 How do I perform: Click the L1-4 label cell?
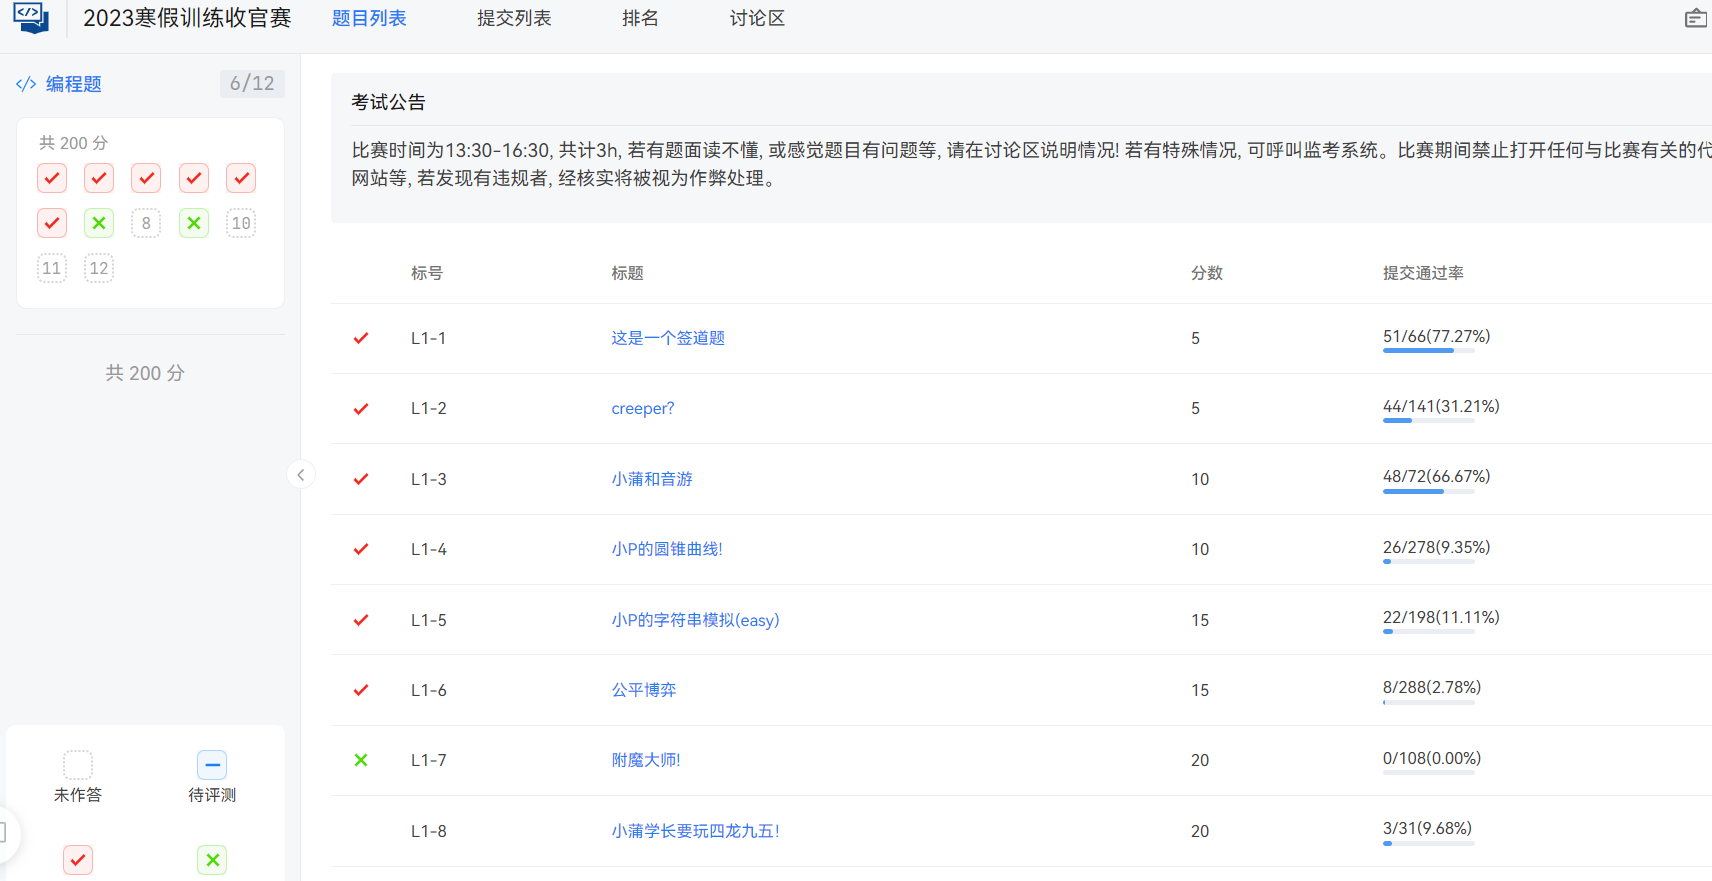click(x=429, y=549)
